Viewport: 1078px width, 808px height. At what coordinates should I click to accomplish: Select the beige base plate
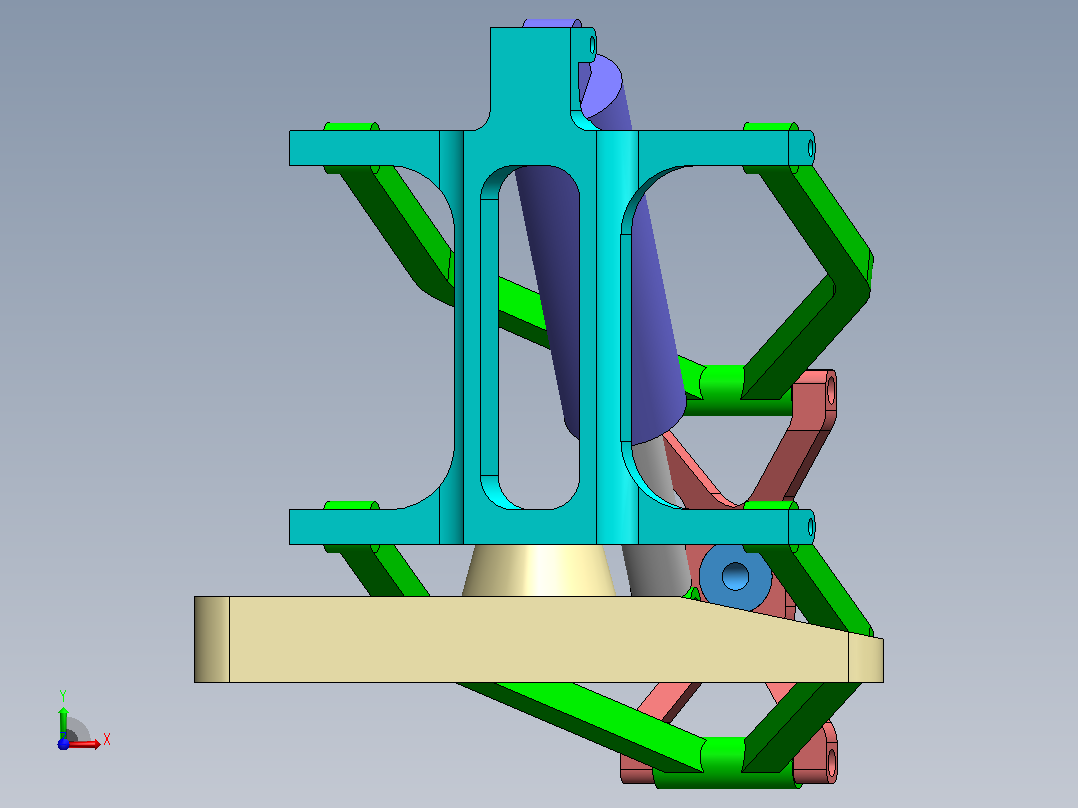point(538,640)
